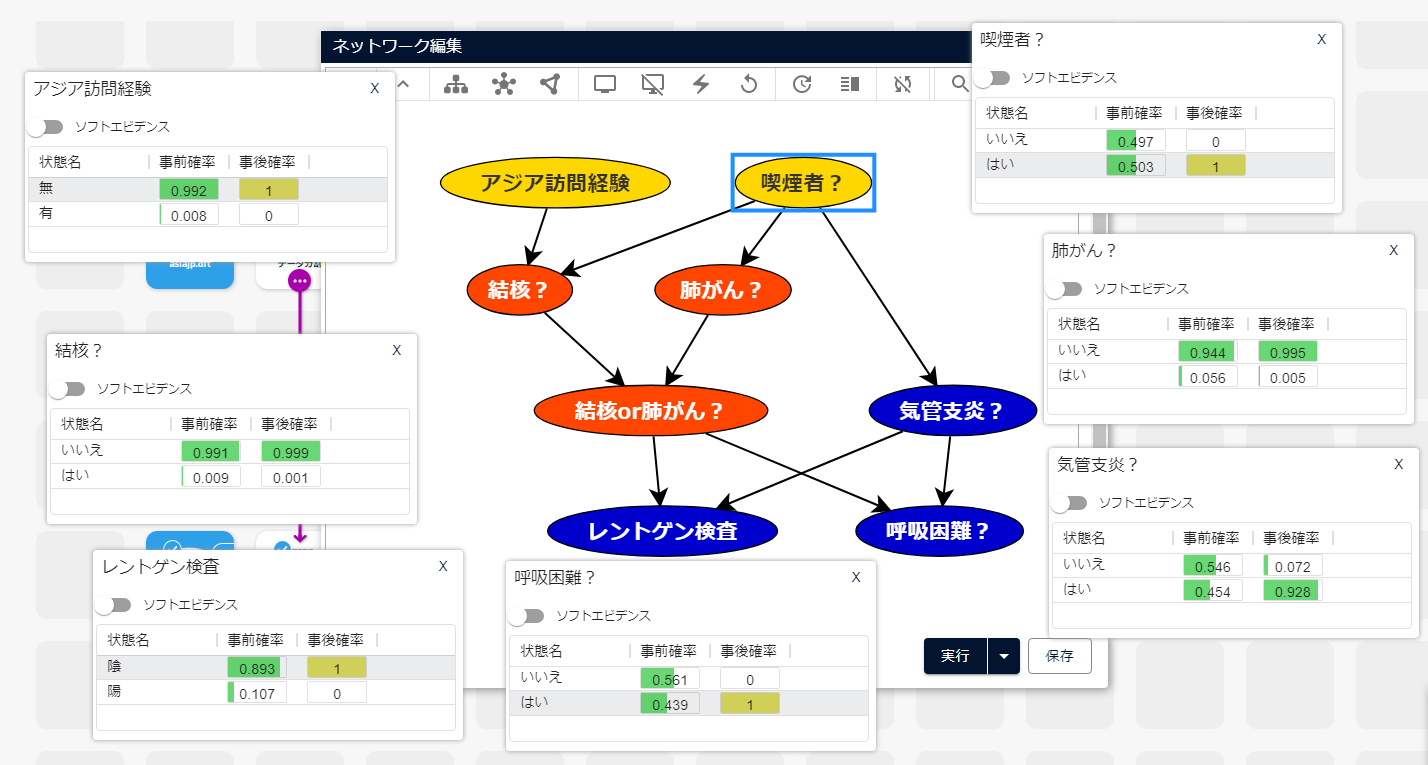Click the hierarchical layout icon

click(456, 85)
